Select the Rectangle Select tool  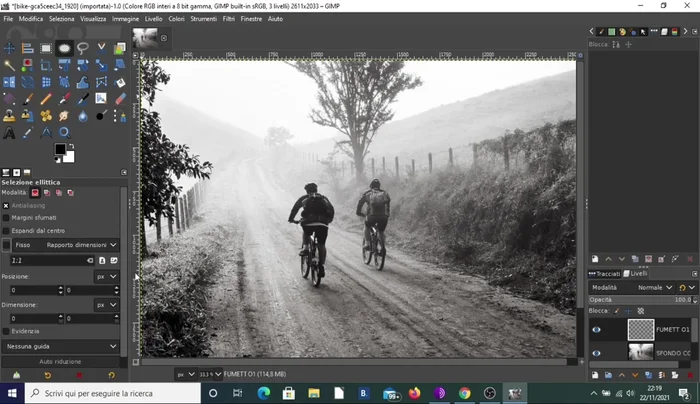46,48
